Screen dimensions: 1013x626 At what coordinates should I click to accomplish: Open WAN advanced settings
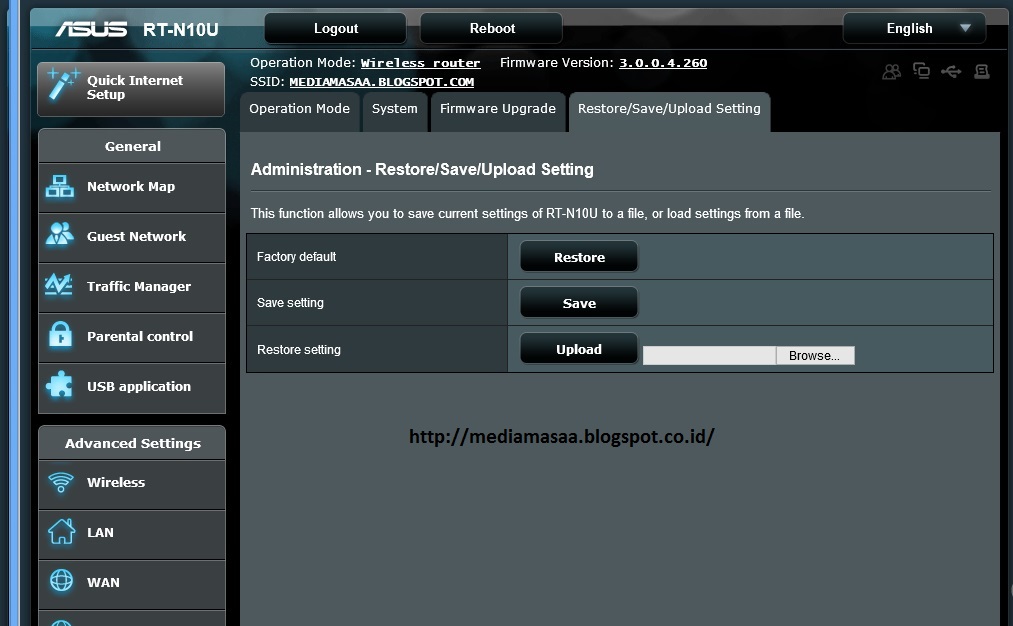coord(132,583)
